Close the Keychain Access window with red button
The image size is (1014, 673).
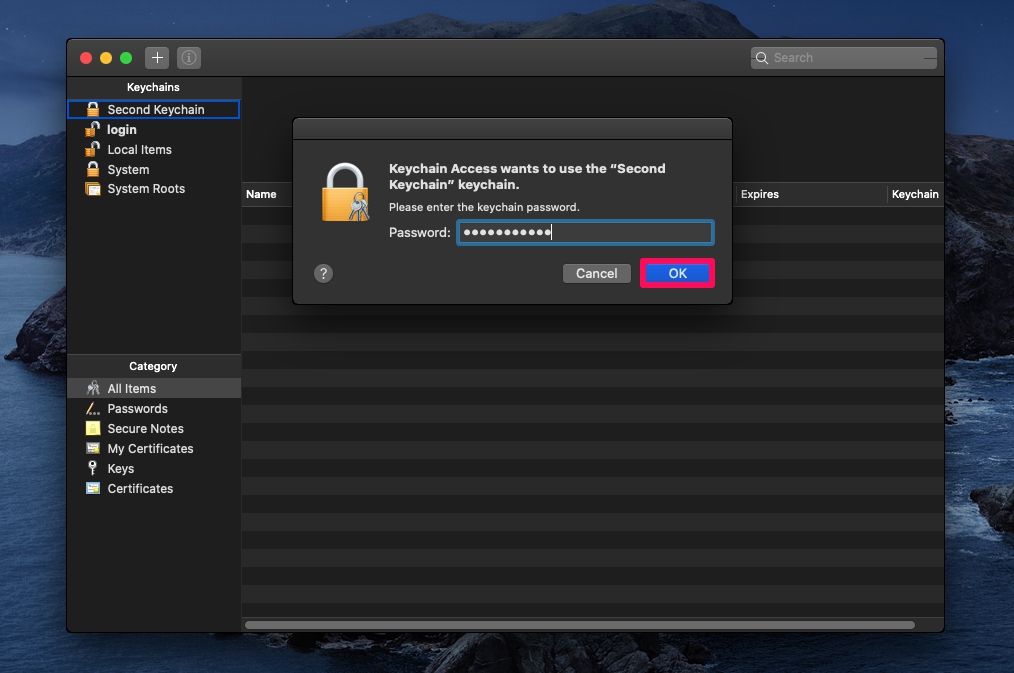[86, 58]
